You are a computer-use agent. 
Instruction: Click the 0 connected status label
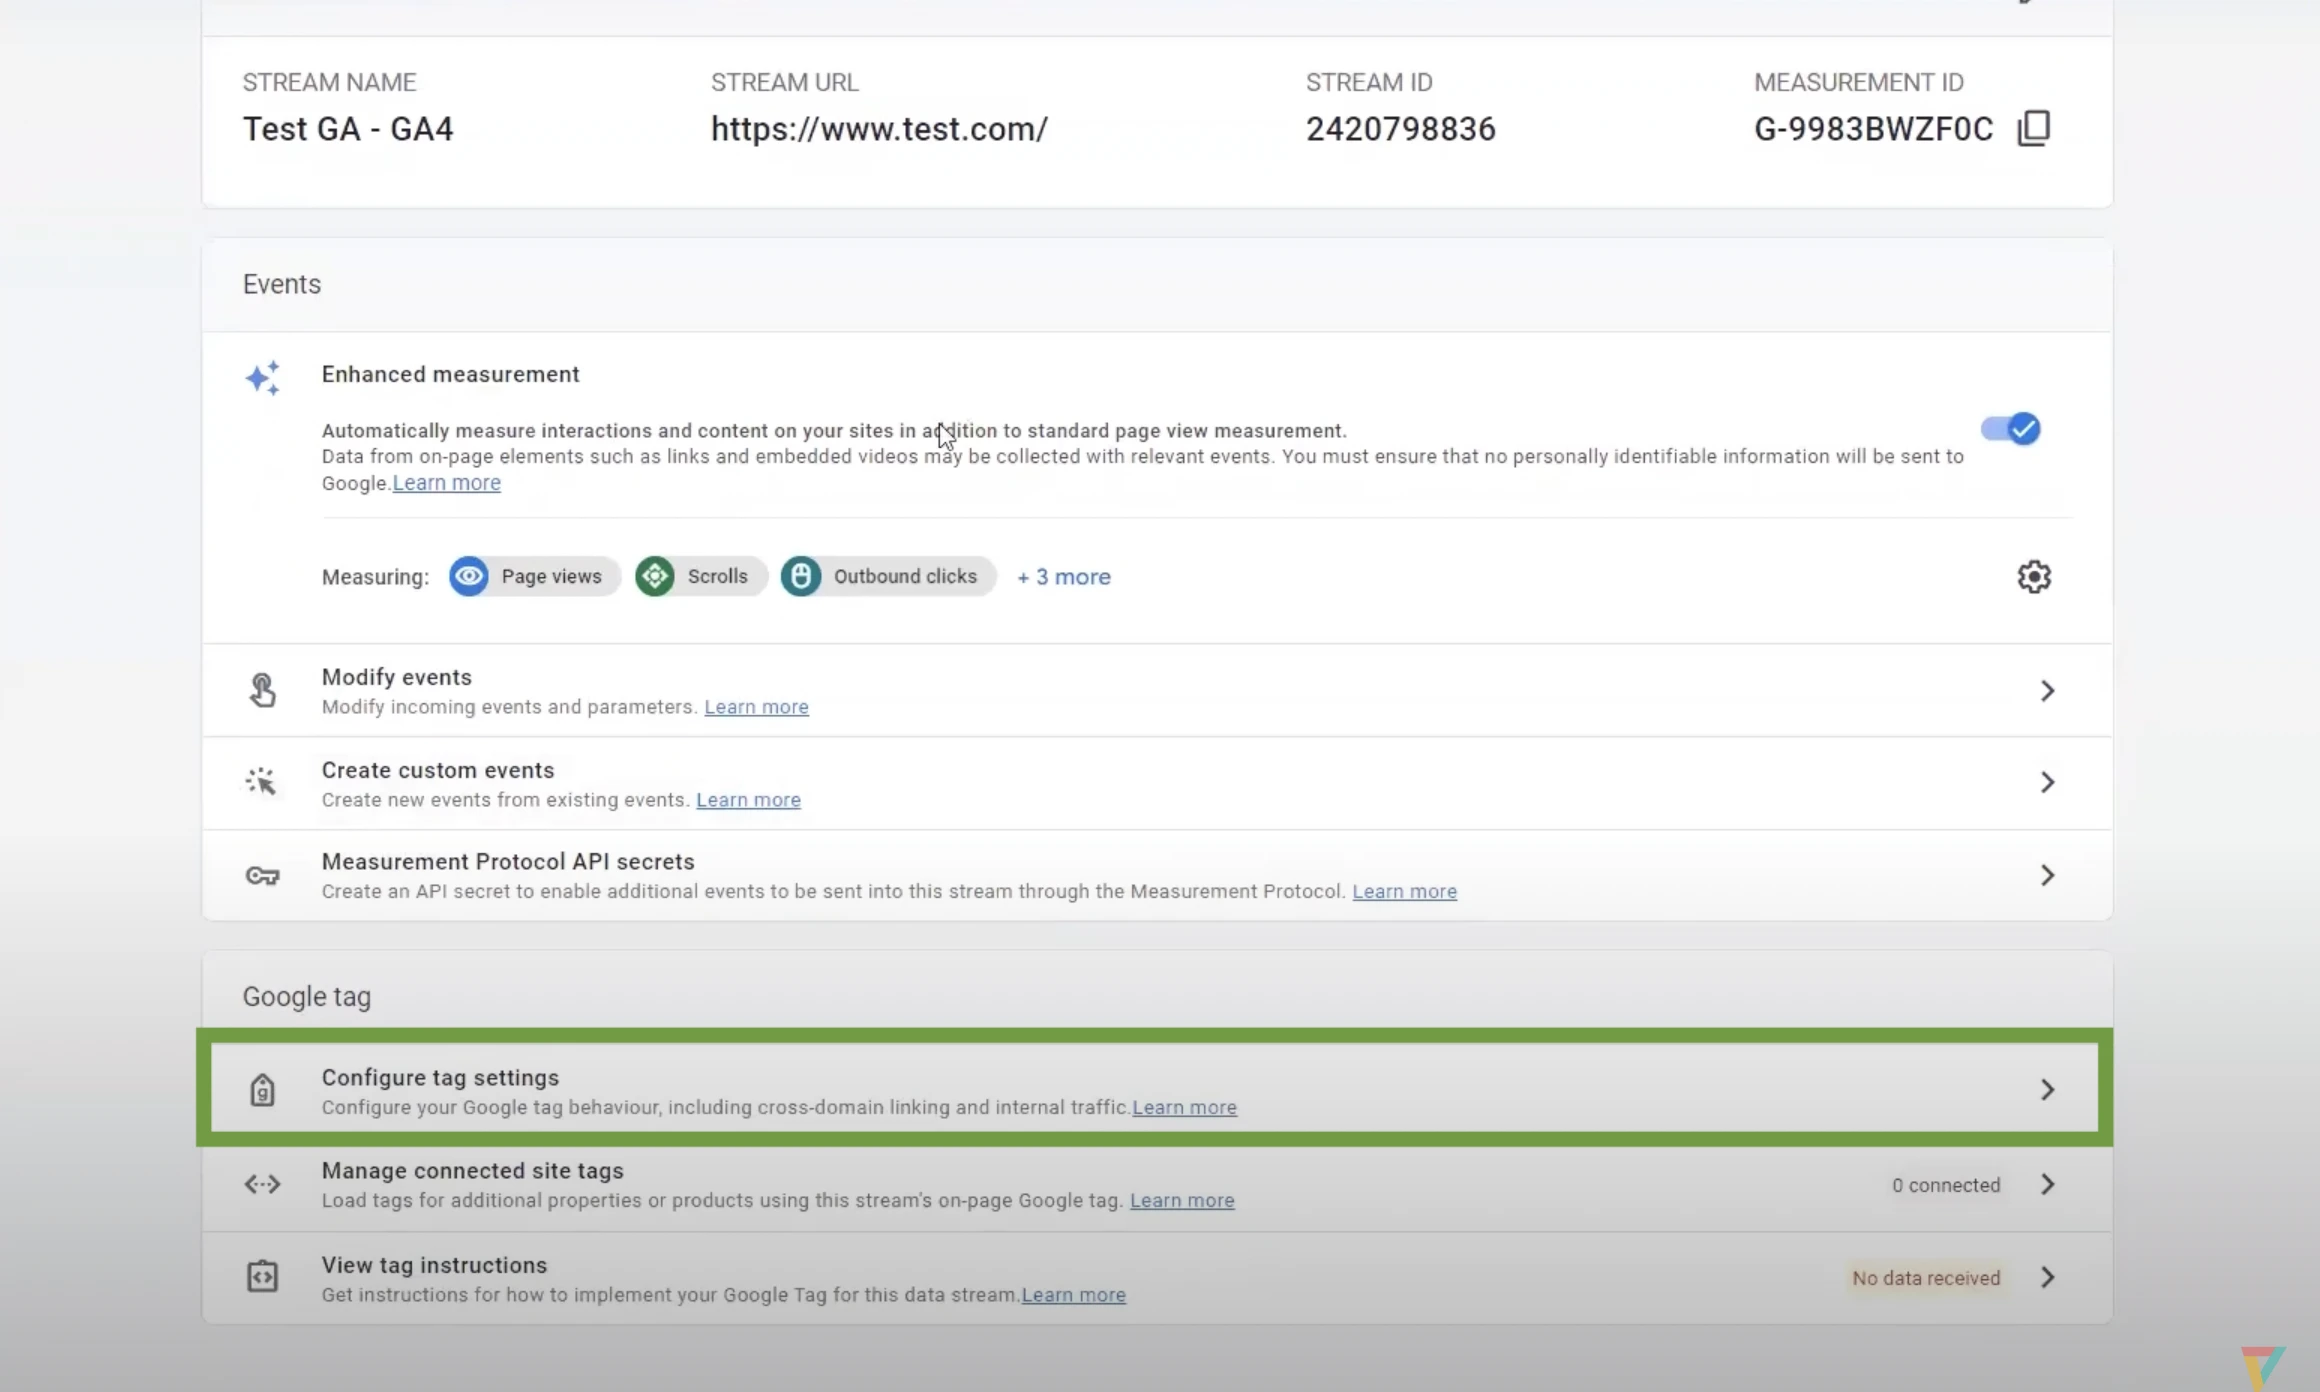(x=1946, y=1185)
